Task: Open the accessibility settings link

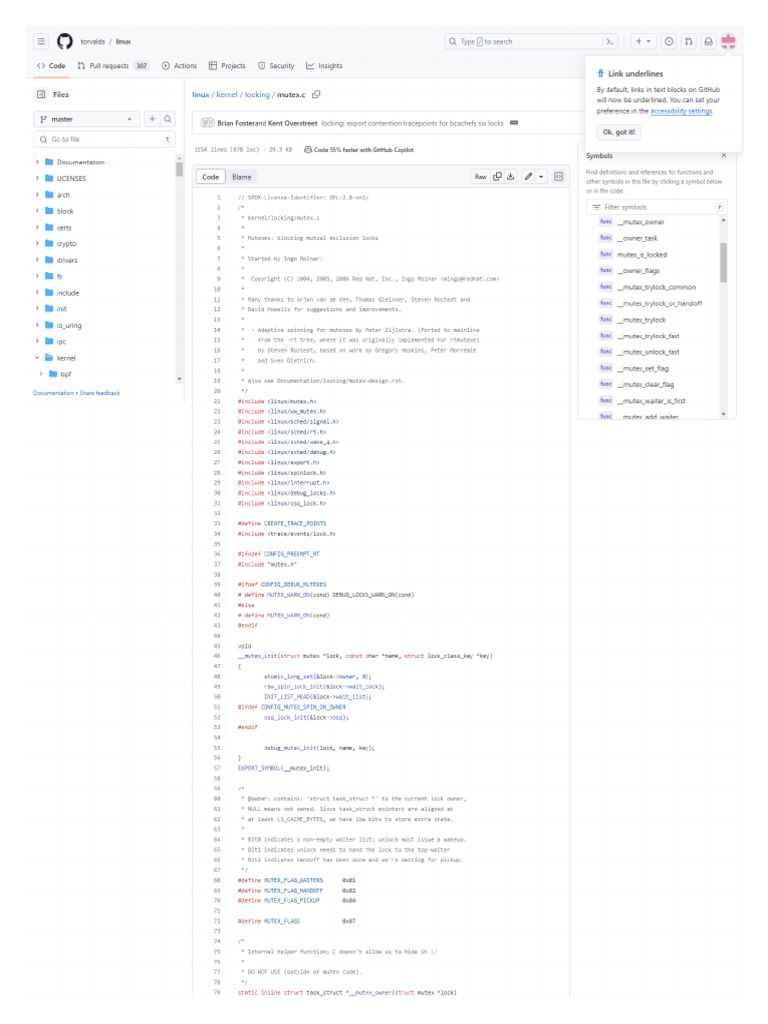Action: [681, 111]
